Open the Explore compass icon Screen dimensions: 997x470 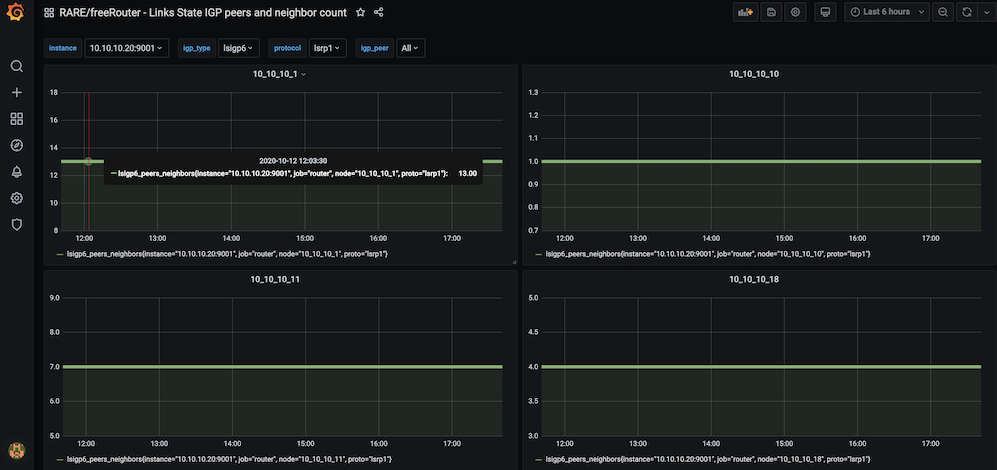pos(17,145)
